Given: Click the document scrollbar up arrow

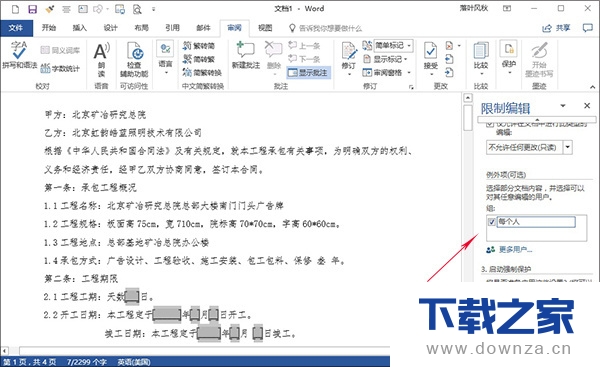Looking at the screenshot, I should click(x=468, y=98).
